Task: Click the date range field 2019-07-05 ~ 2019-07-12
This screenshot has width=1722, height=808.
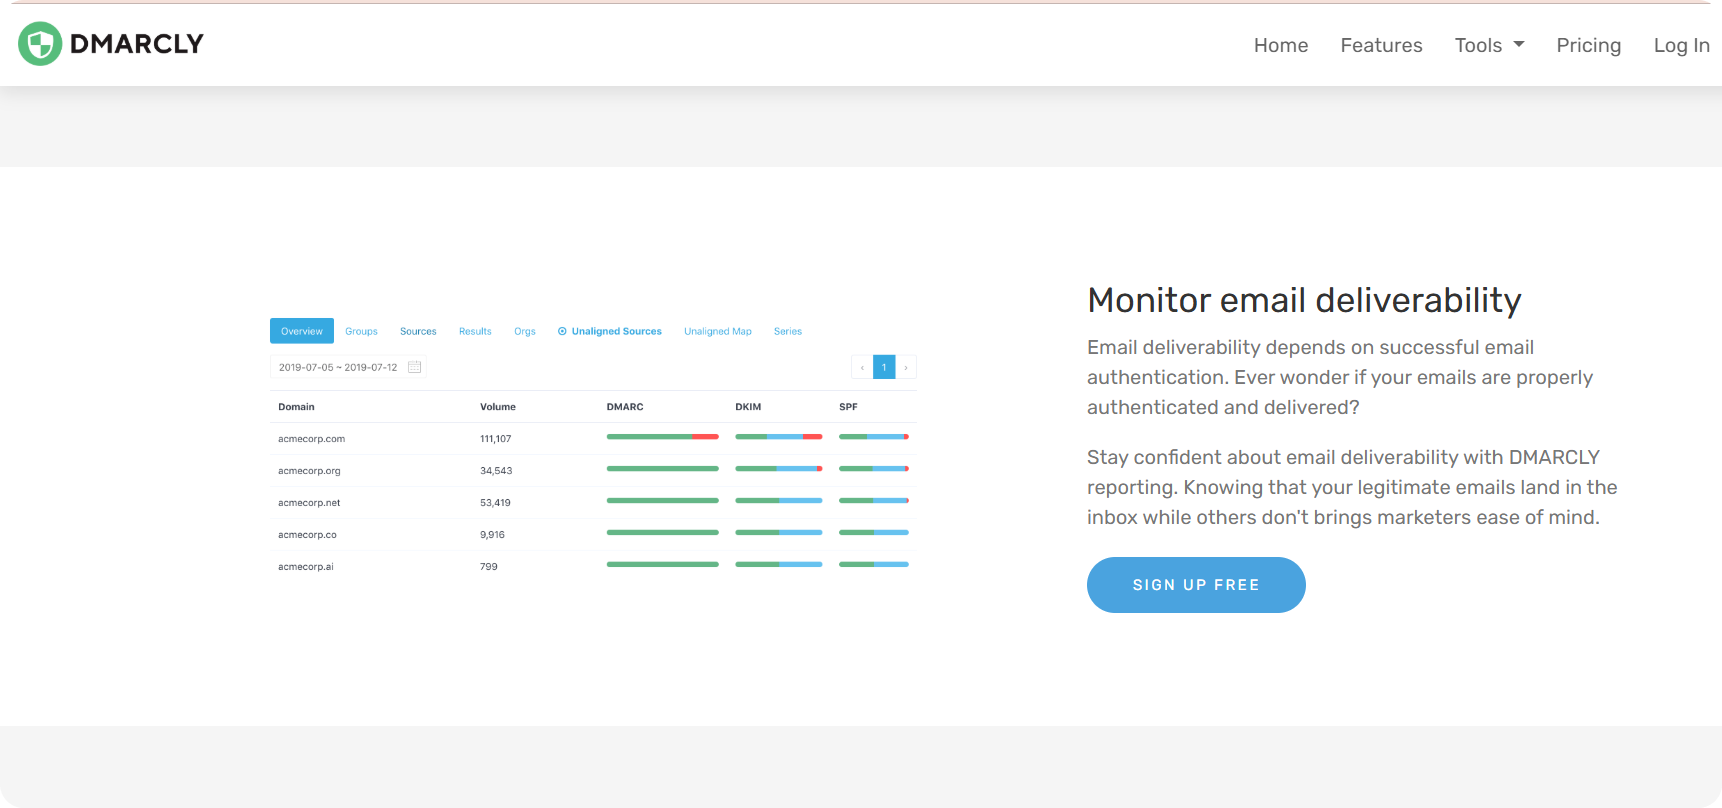Action: point(338,367)
